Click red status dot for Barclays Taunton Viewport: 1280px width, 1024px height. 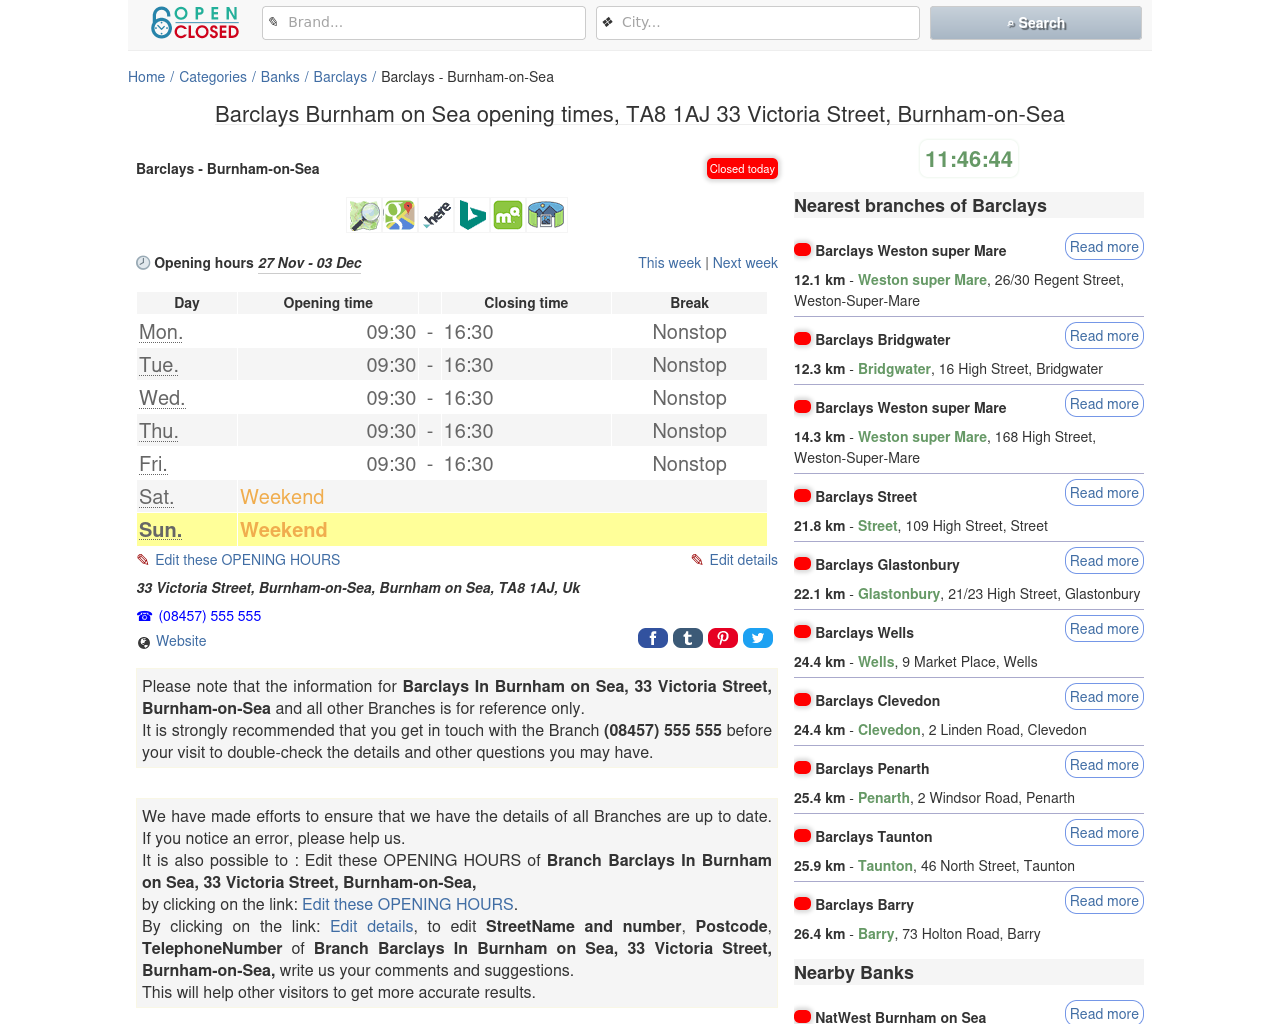point(802,836)
